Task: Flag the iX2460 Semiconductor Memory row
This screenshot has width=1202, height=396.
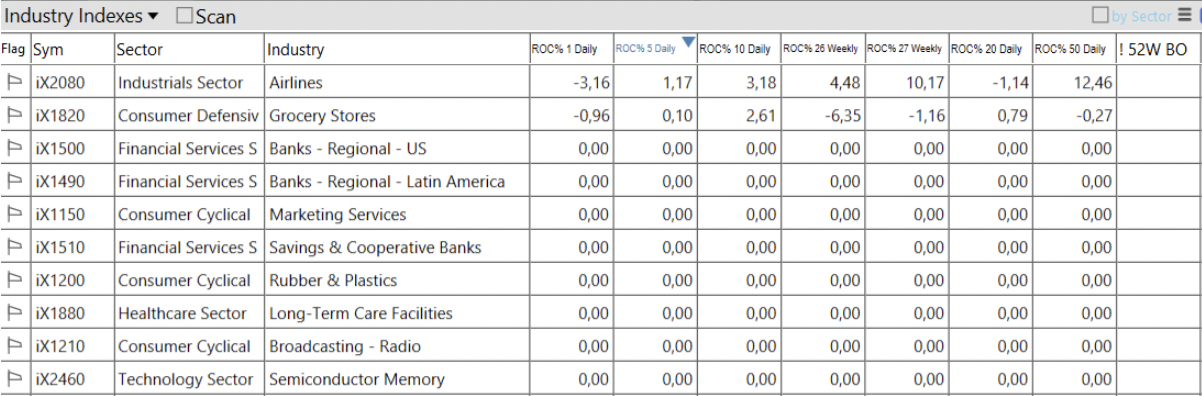Action: [15, 380]
